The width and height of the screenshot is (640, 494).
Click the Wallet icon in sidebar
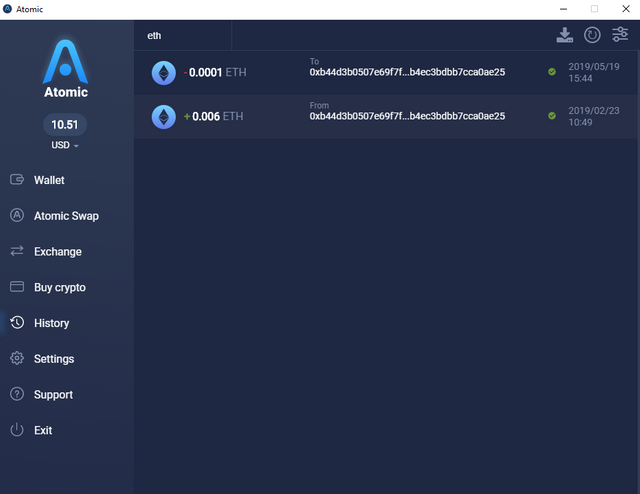coord(17,180)
